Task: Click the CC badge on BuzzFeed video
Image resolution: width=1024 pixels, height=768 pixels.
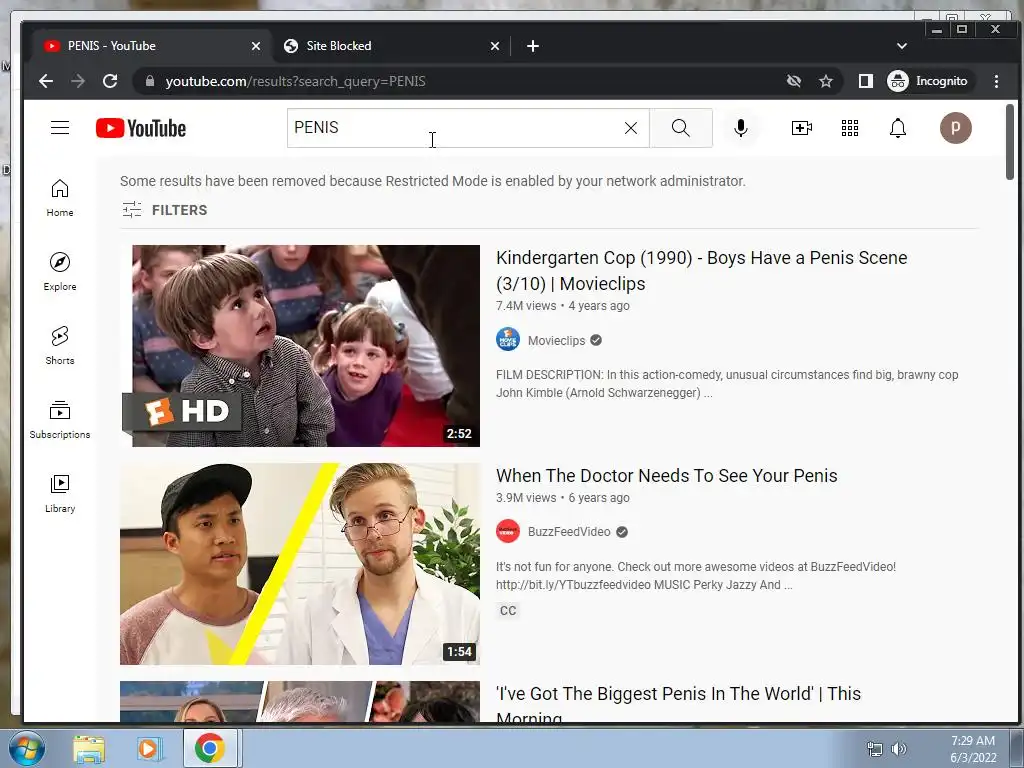Action: (x=508, y=611)
